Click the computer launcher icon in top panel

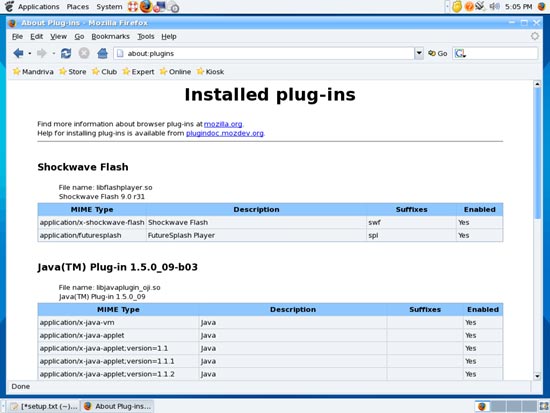[160, 7]
